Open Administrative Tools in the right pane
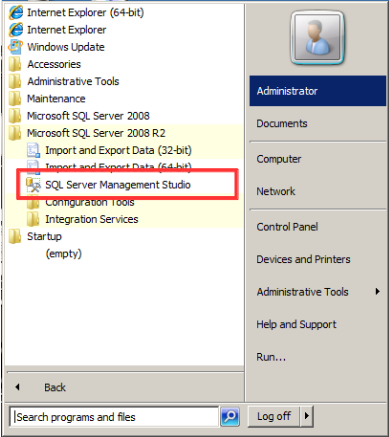 [x=302, y=292]
